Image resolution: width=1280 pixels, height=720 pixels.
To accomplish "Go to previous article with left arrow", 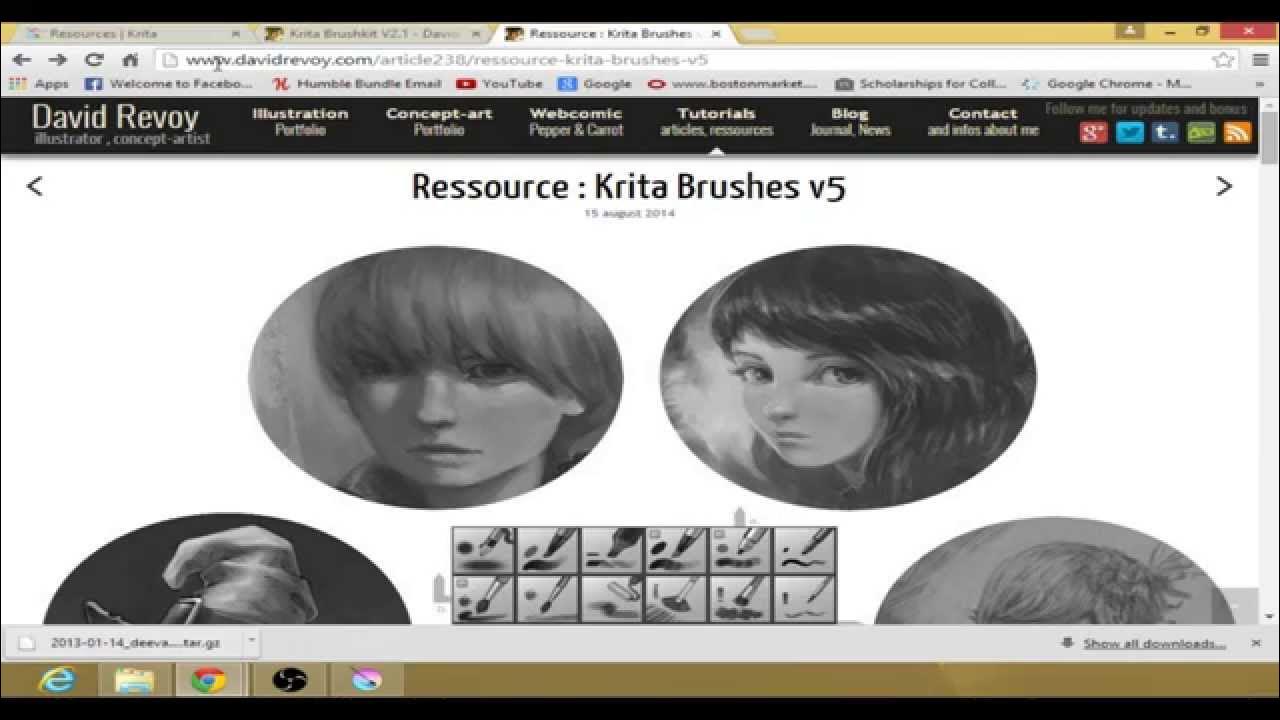I will point(34,186).
